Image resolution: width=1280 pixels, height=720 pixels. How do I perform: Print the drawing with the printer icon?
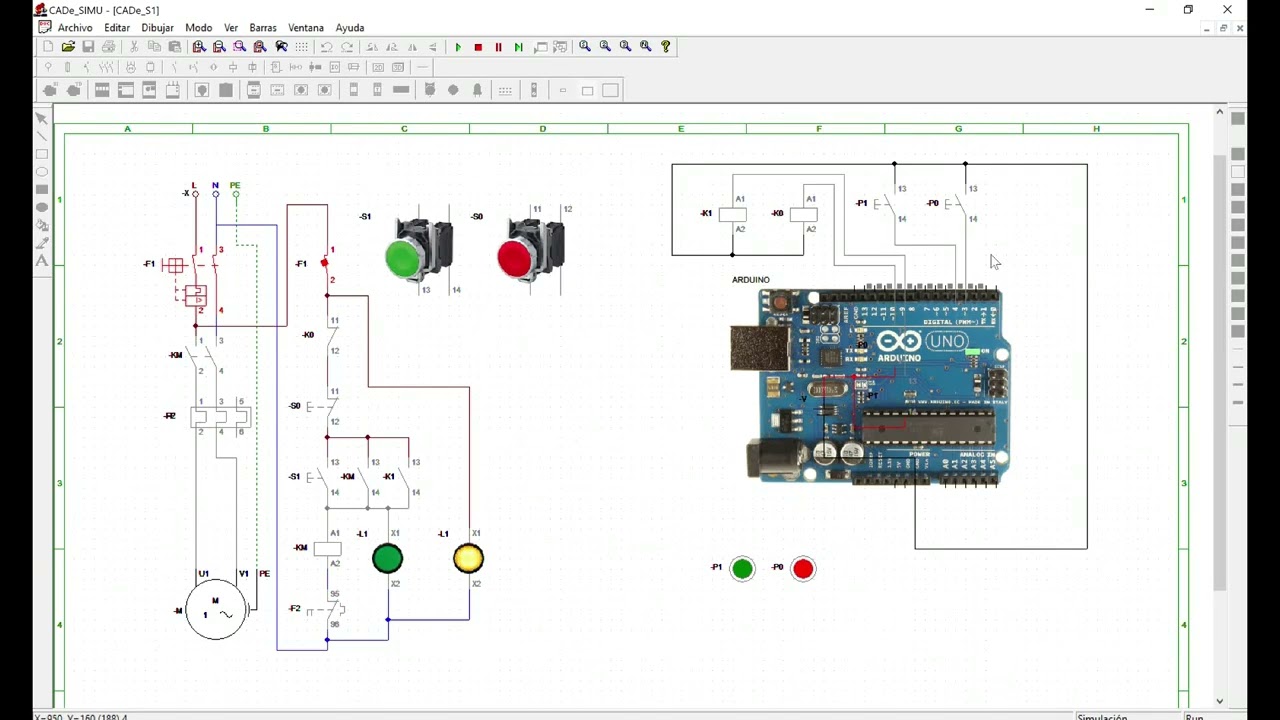coord(108,47)
